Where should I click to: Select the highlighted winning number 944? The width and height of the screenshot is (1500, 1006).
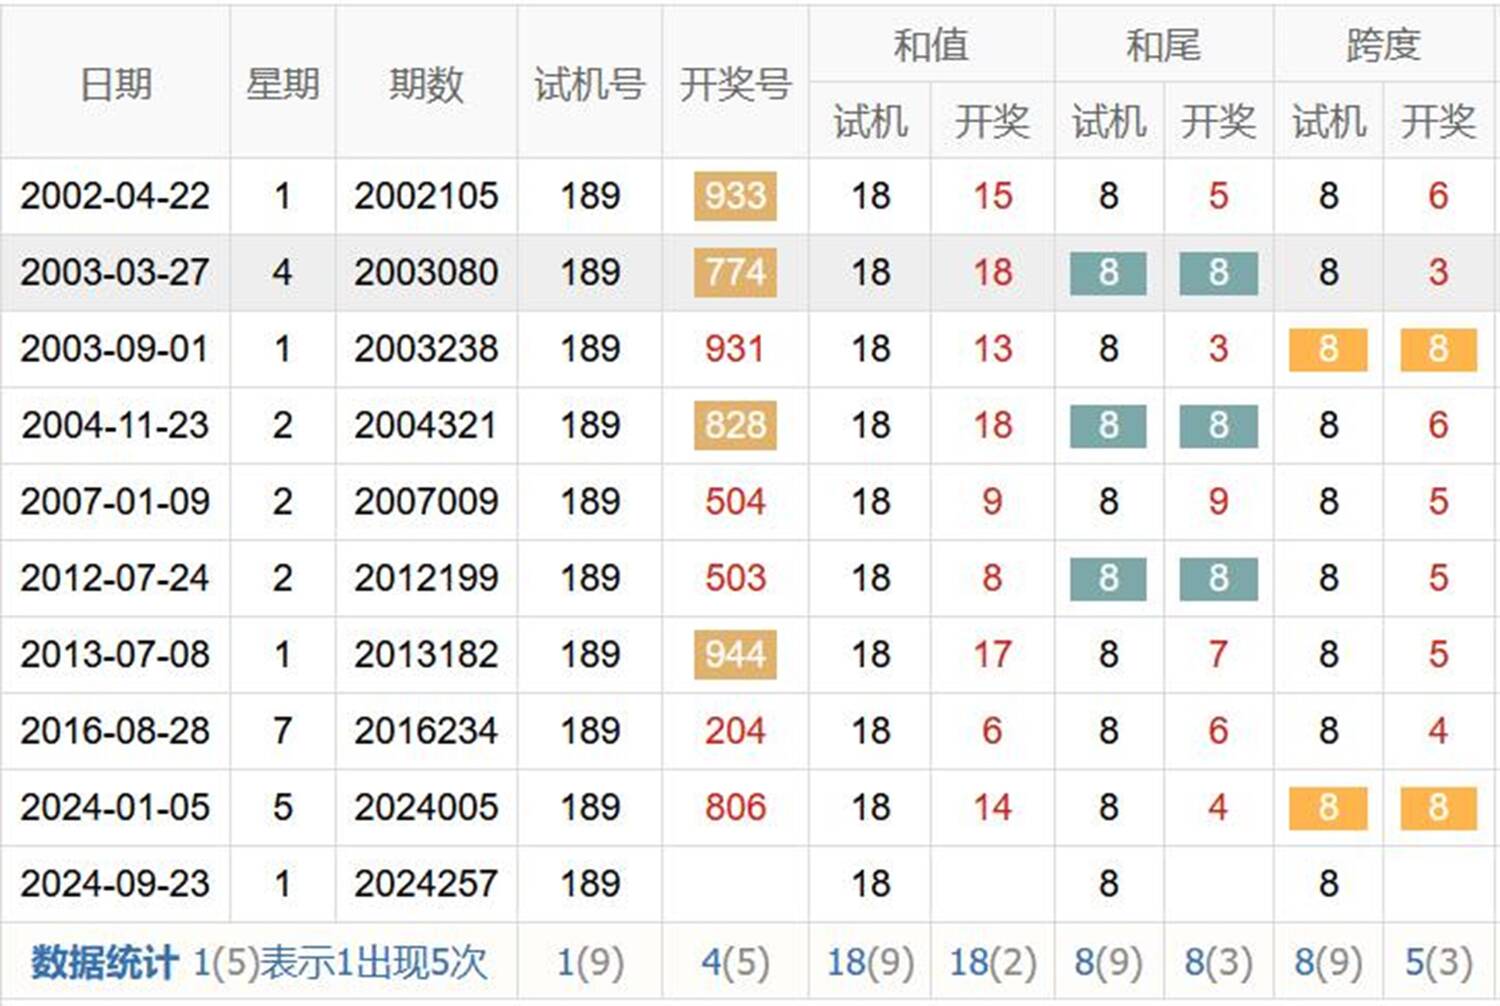tap(735, 655)
